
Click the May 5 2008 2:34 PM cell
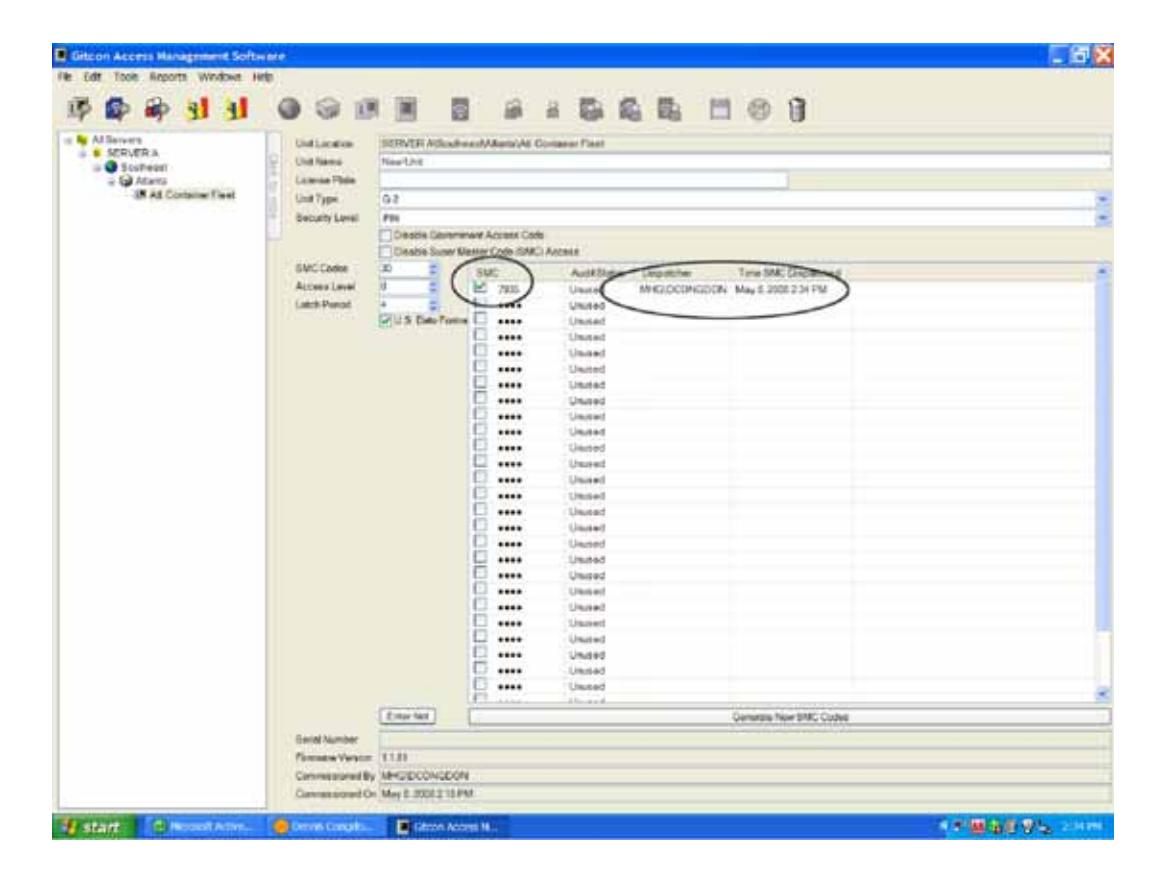coord(781,289)
